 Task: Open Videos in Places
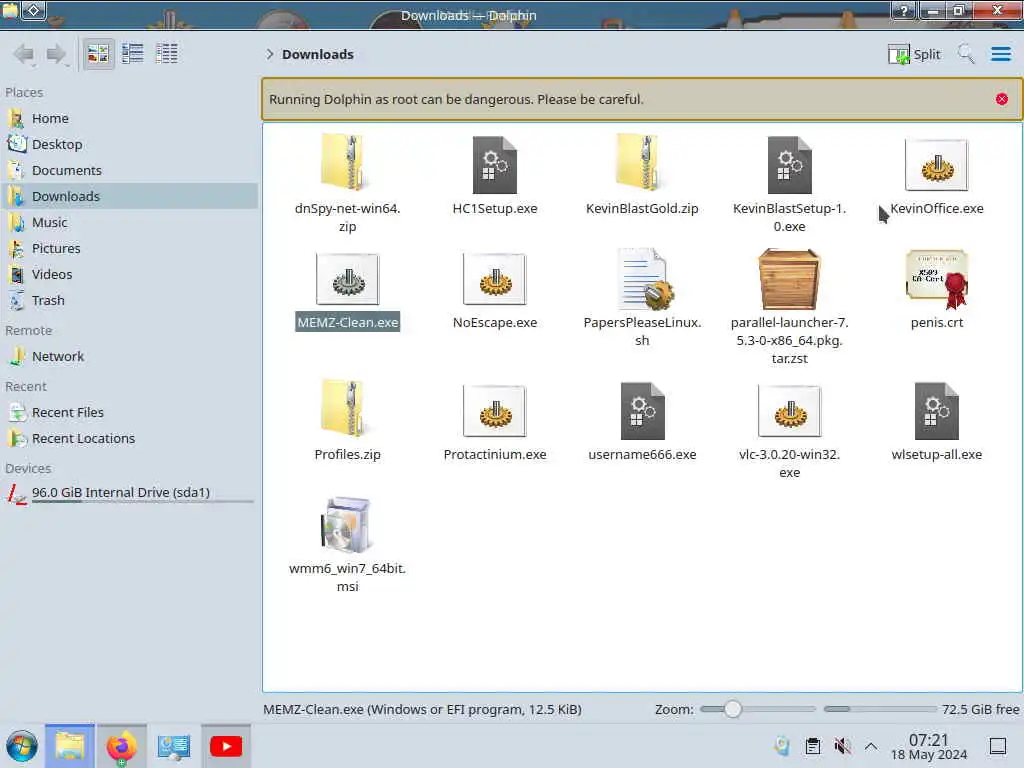131,275
